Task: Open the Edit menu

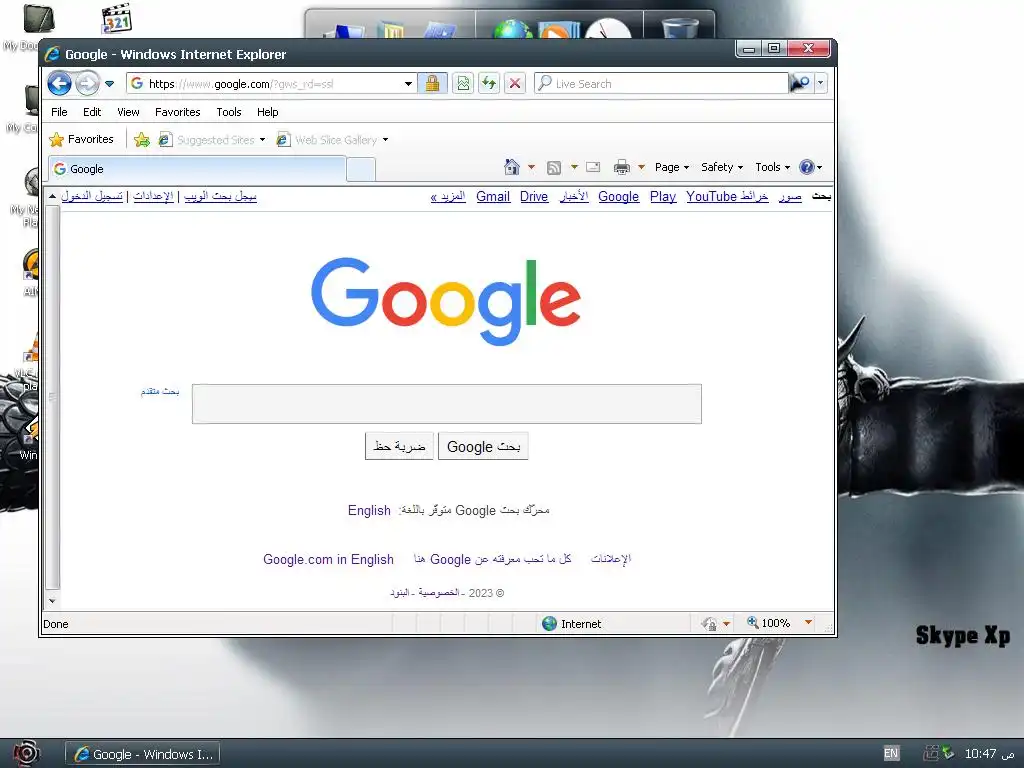Action: point(91,112)
